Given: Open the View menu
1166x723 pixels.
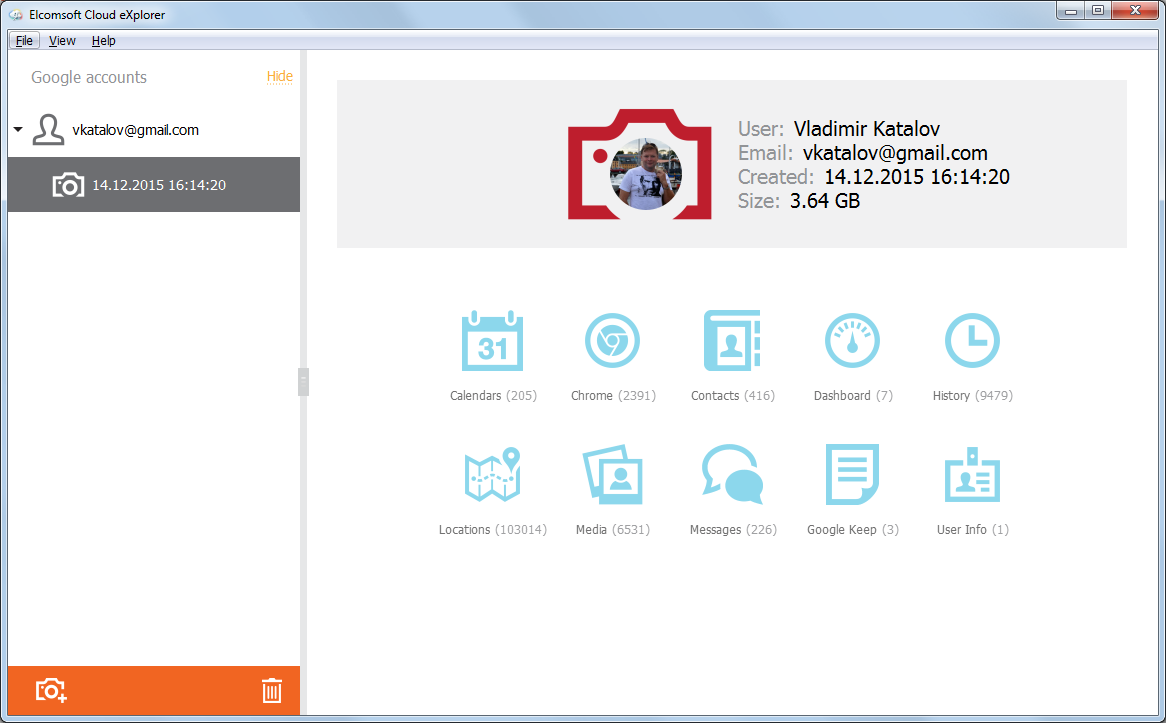Looking at the screenshot, I should click(62, 41).
